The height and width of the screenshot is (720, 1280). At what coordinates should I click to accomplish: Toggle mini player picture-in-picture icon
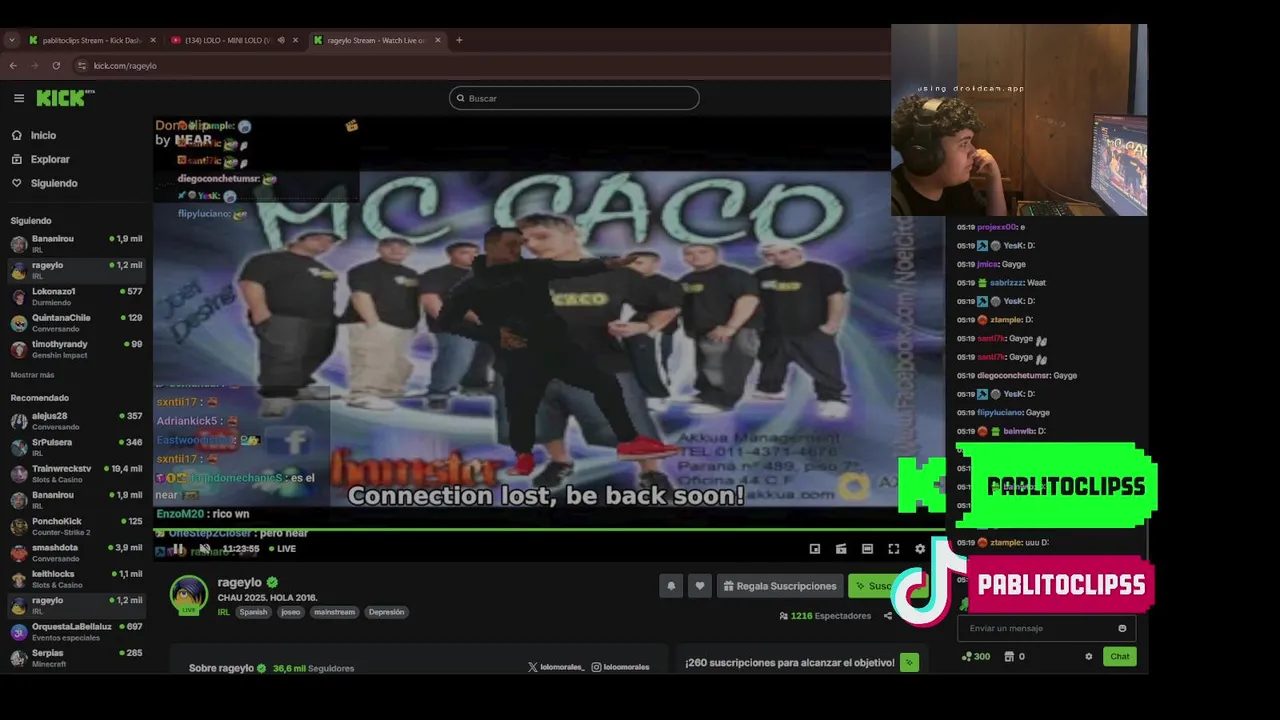point(815,549)
